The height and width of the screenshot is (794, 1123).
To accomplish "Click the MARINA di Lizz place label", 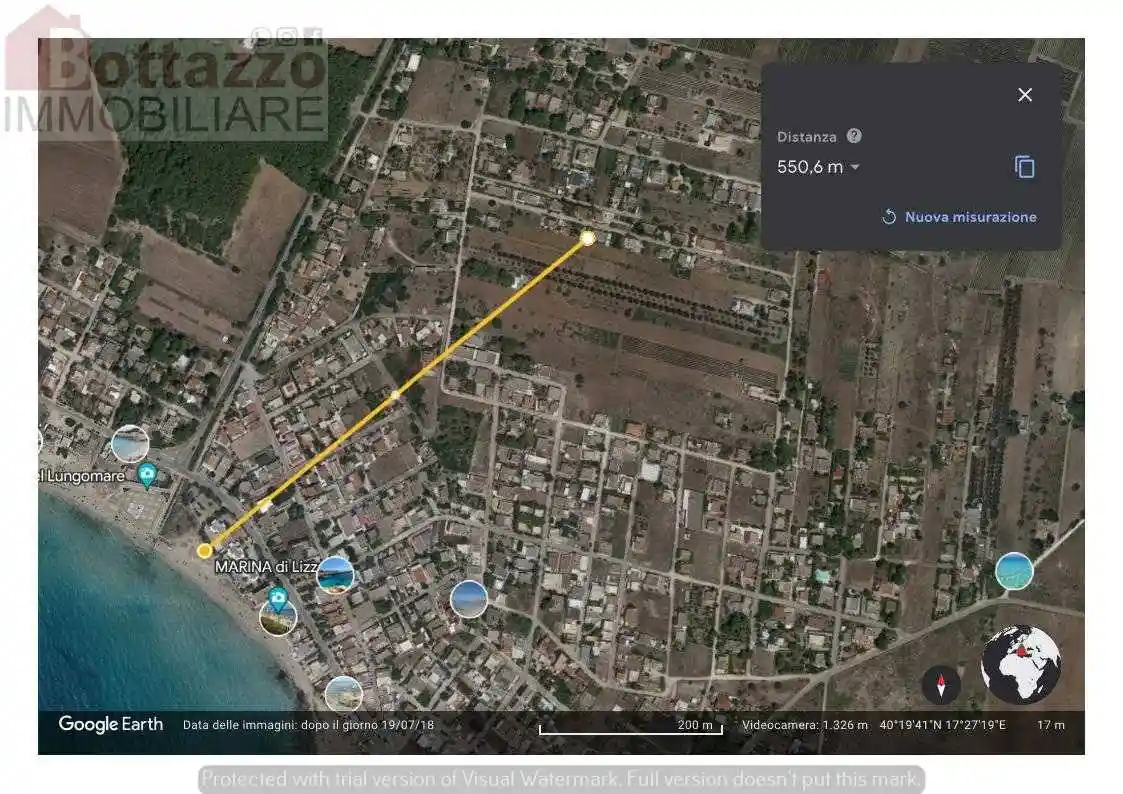I will click(266, 567).
